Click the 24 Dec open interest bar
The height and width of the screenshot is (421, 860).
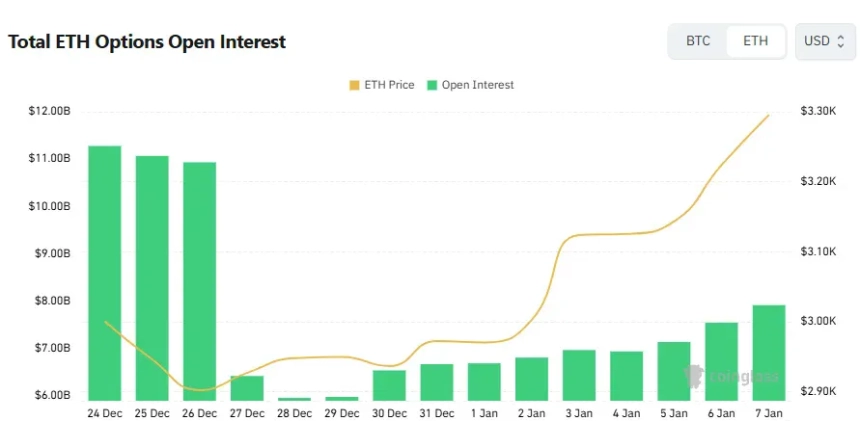pos(105,272)
